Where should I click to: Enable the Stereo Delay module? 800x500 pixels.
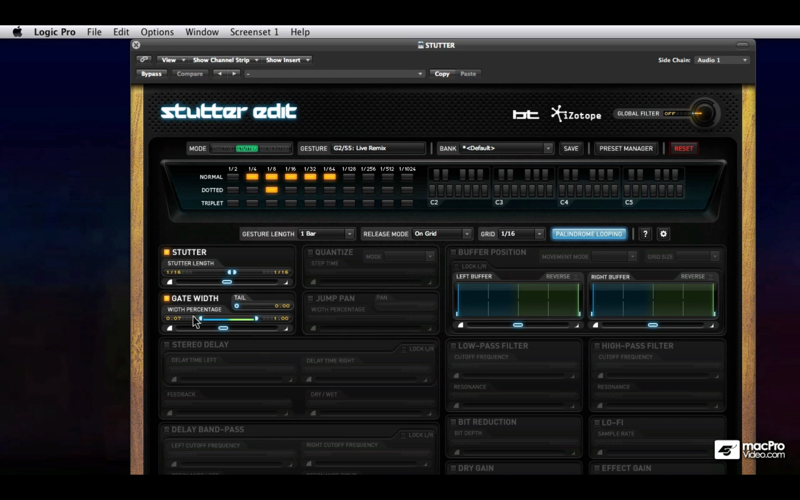point(166,345)
